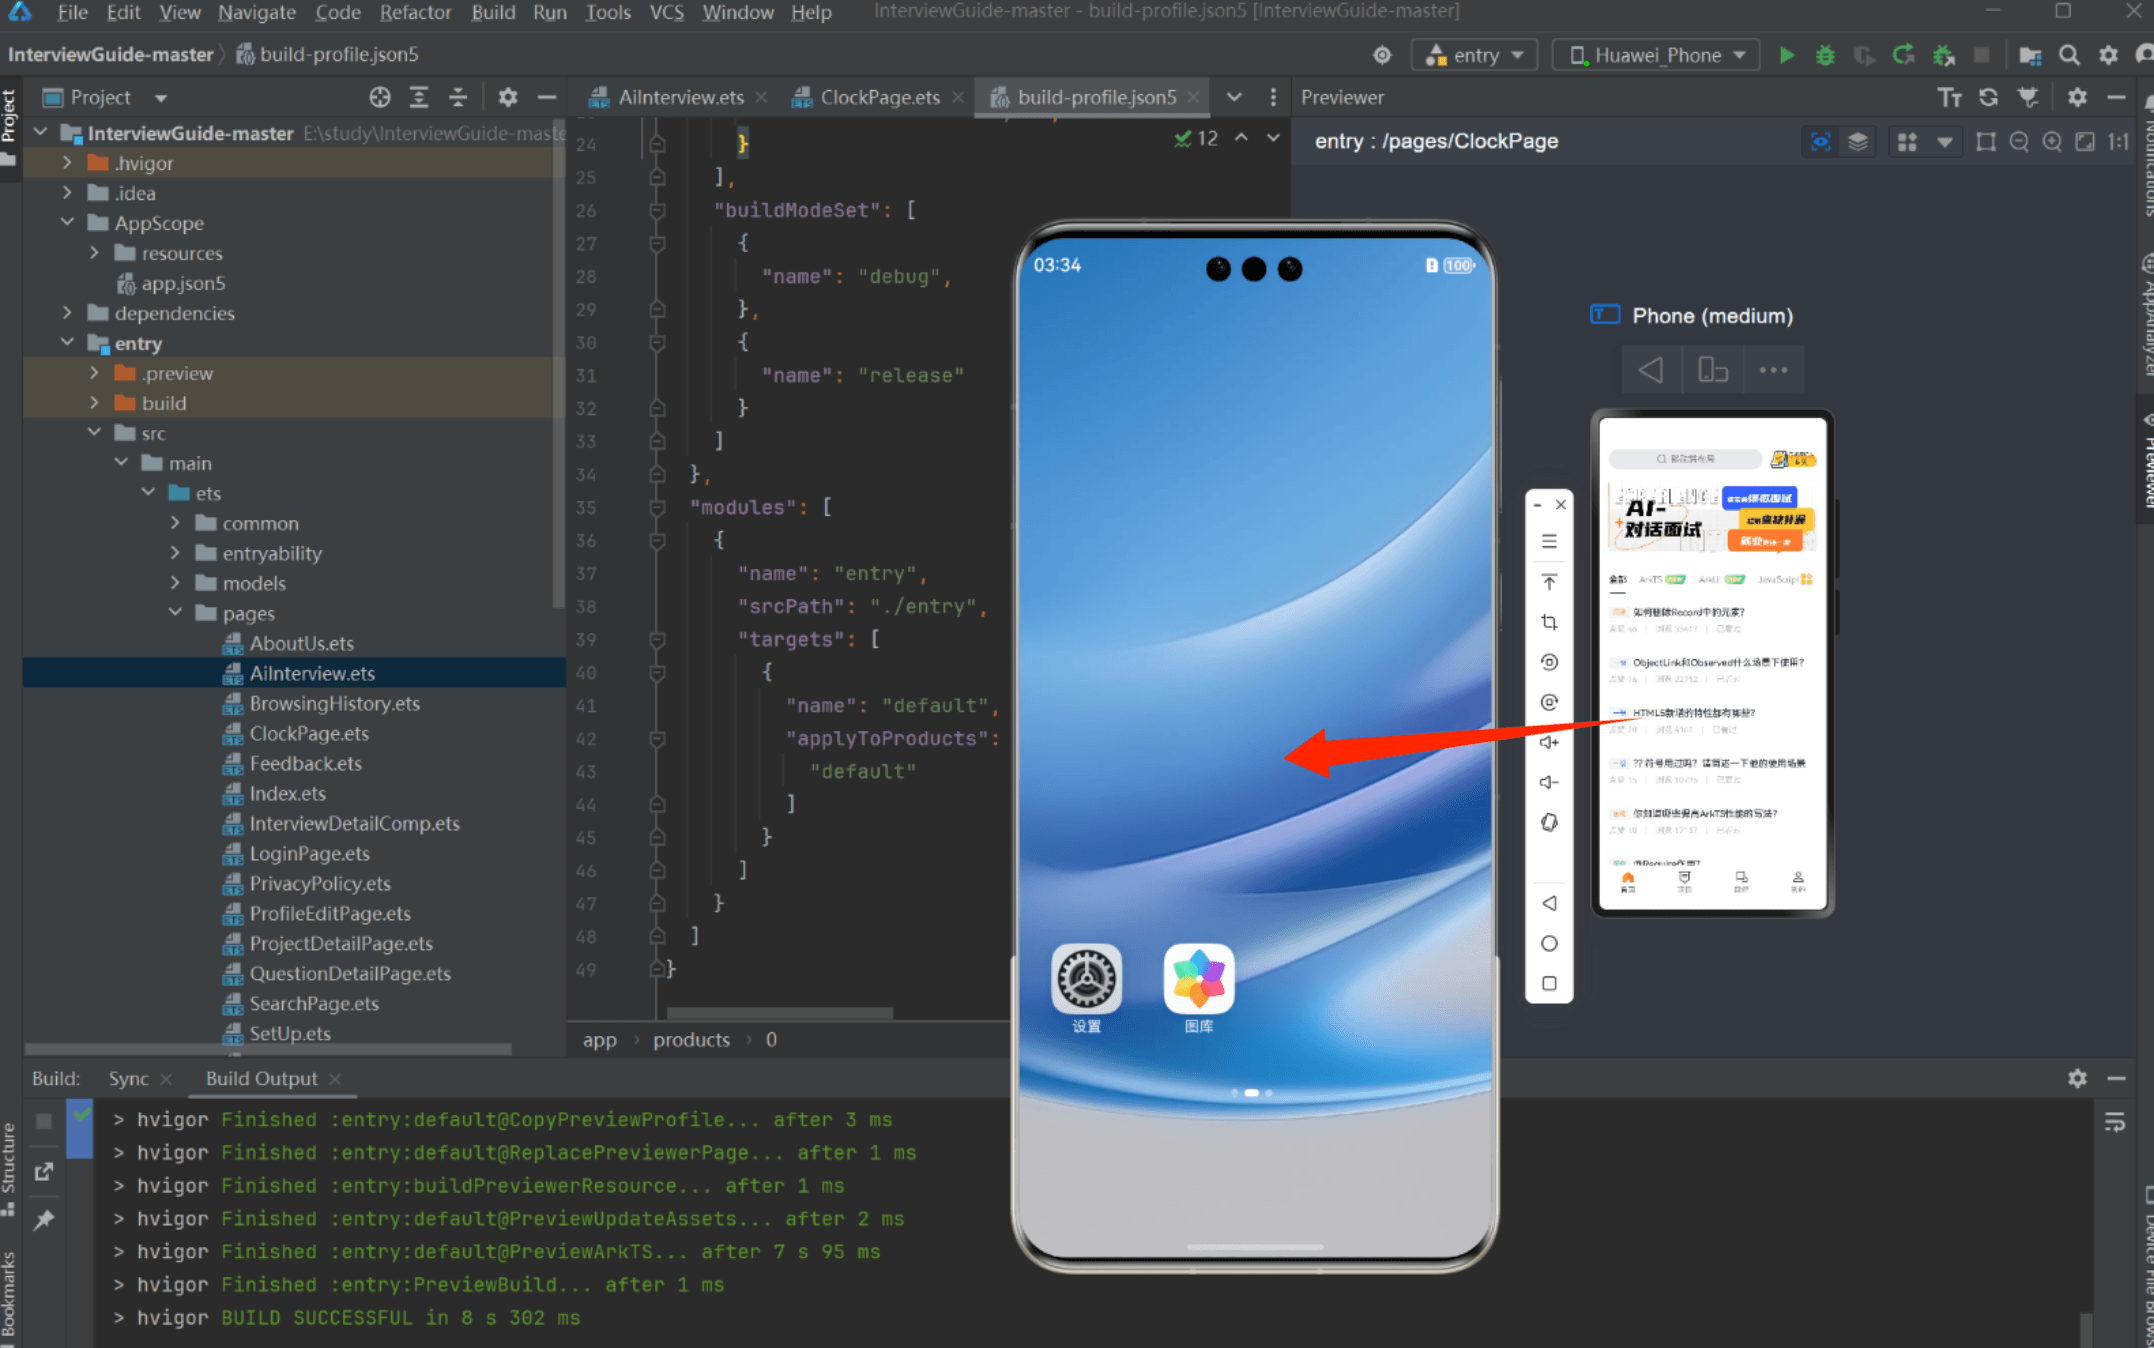Select the Sync tab in Build panel
This screenshot has width=2154, height=1348.
coord(128,1078)
